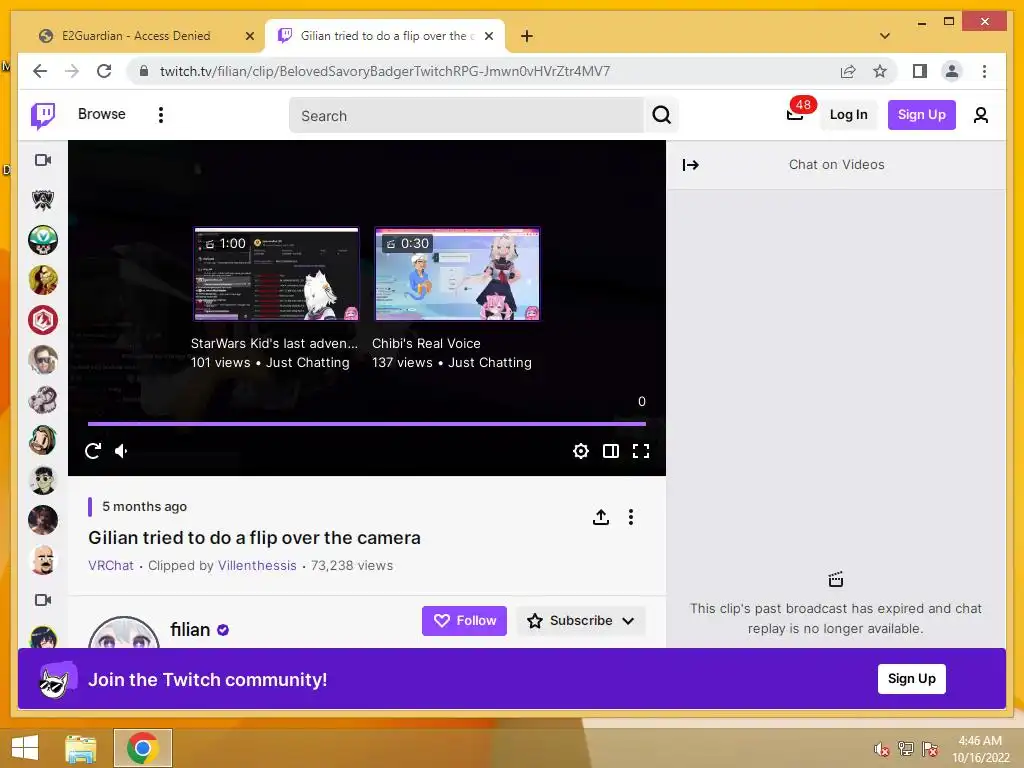The width and height of the screenshot is (1024, 768).
Task: Open the Villenthessis clipper profile link
Action: click(x=257, y=566)
